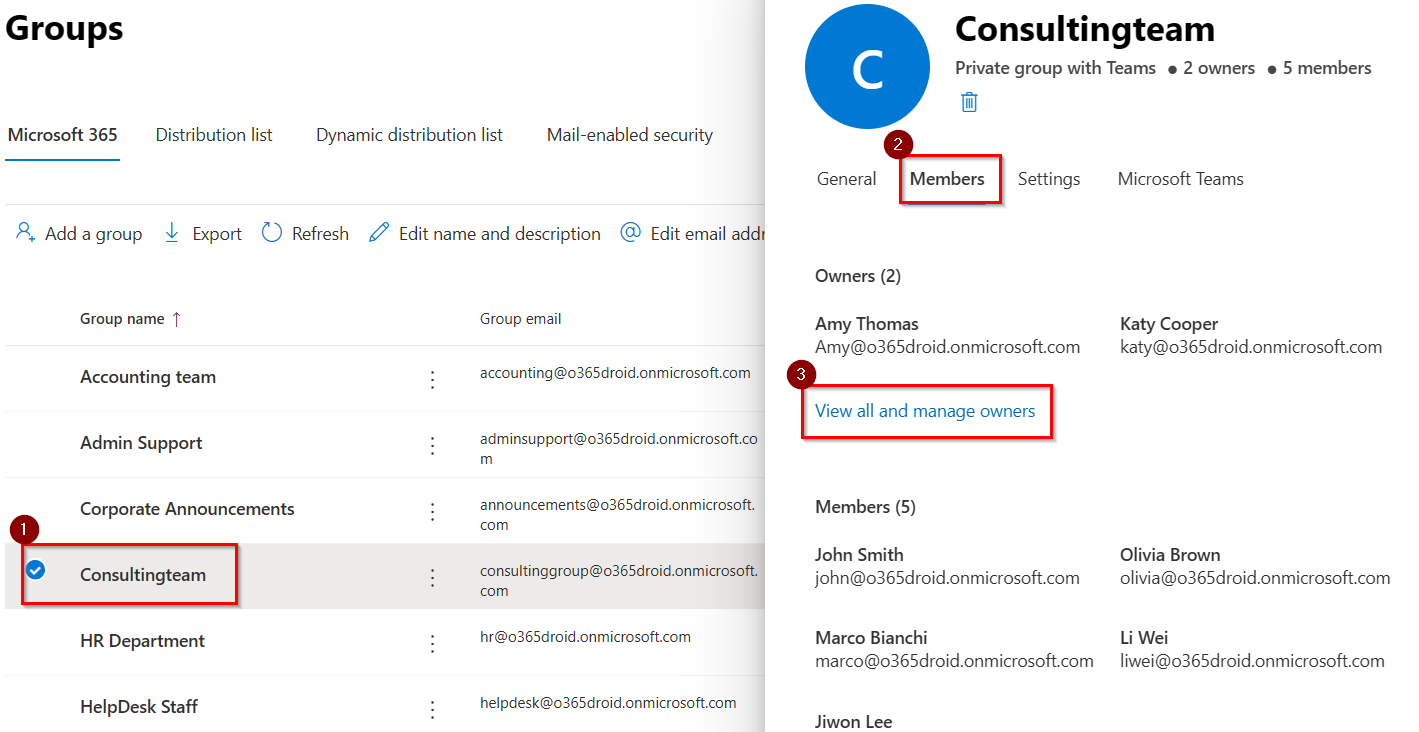Click the Consultingteam avatar circle
The image size is (1419, 732).
(866, 66)
